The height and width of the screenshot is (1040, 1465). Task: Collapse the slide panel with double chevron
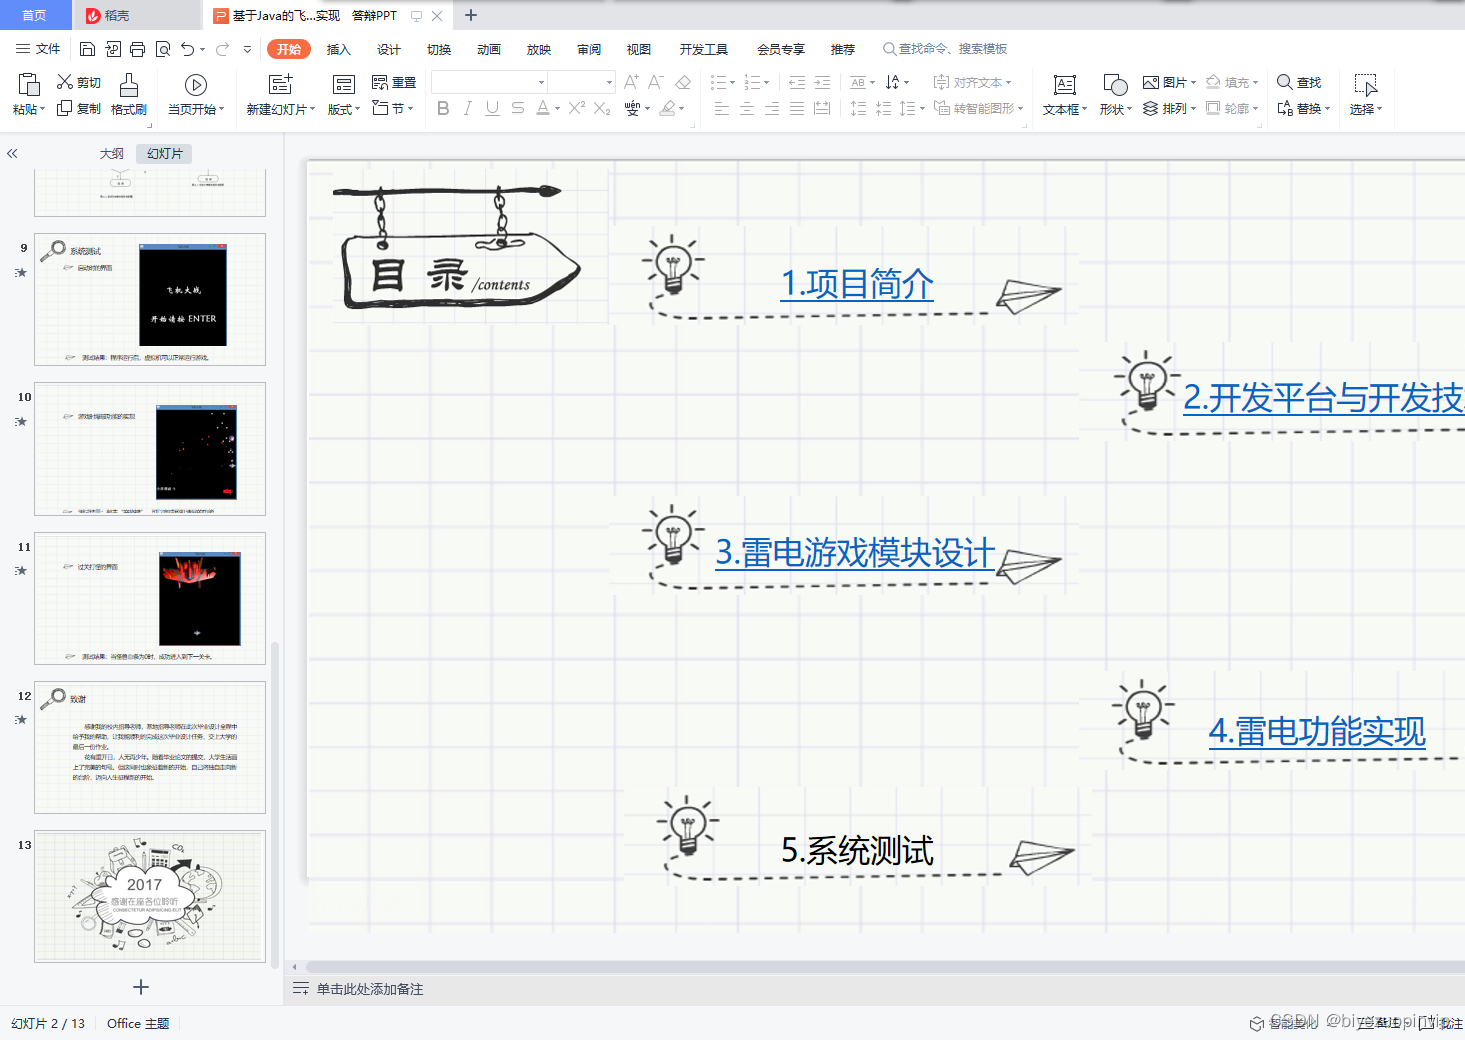[12, 154]
